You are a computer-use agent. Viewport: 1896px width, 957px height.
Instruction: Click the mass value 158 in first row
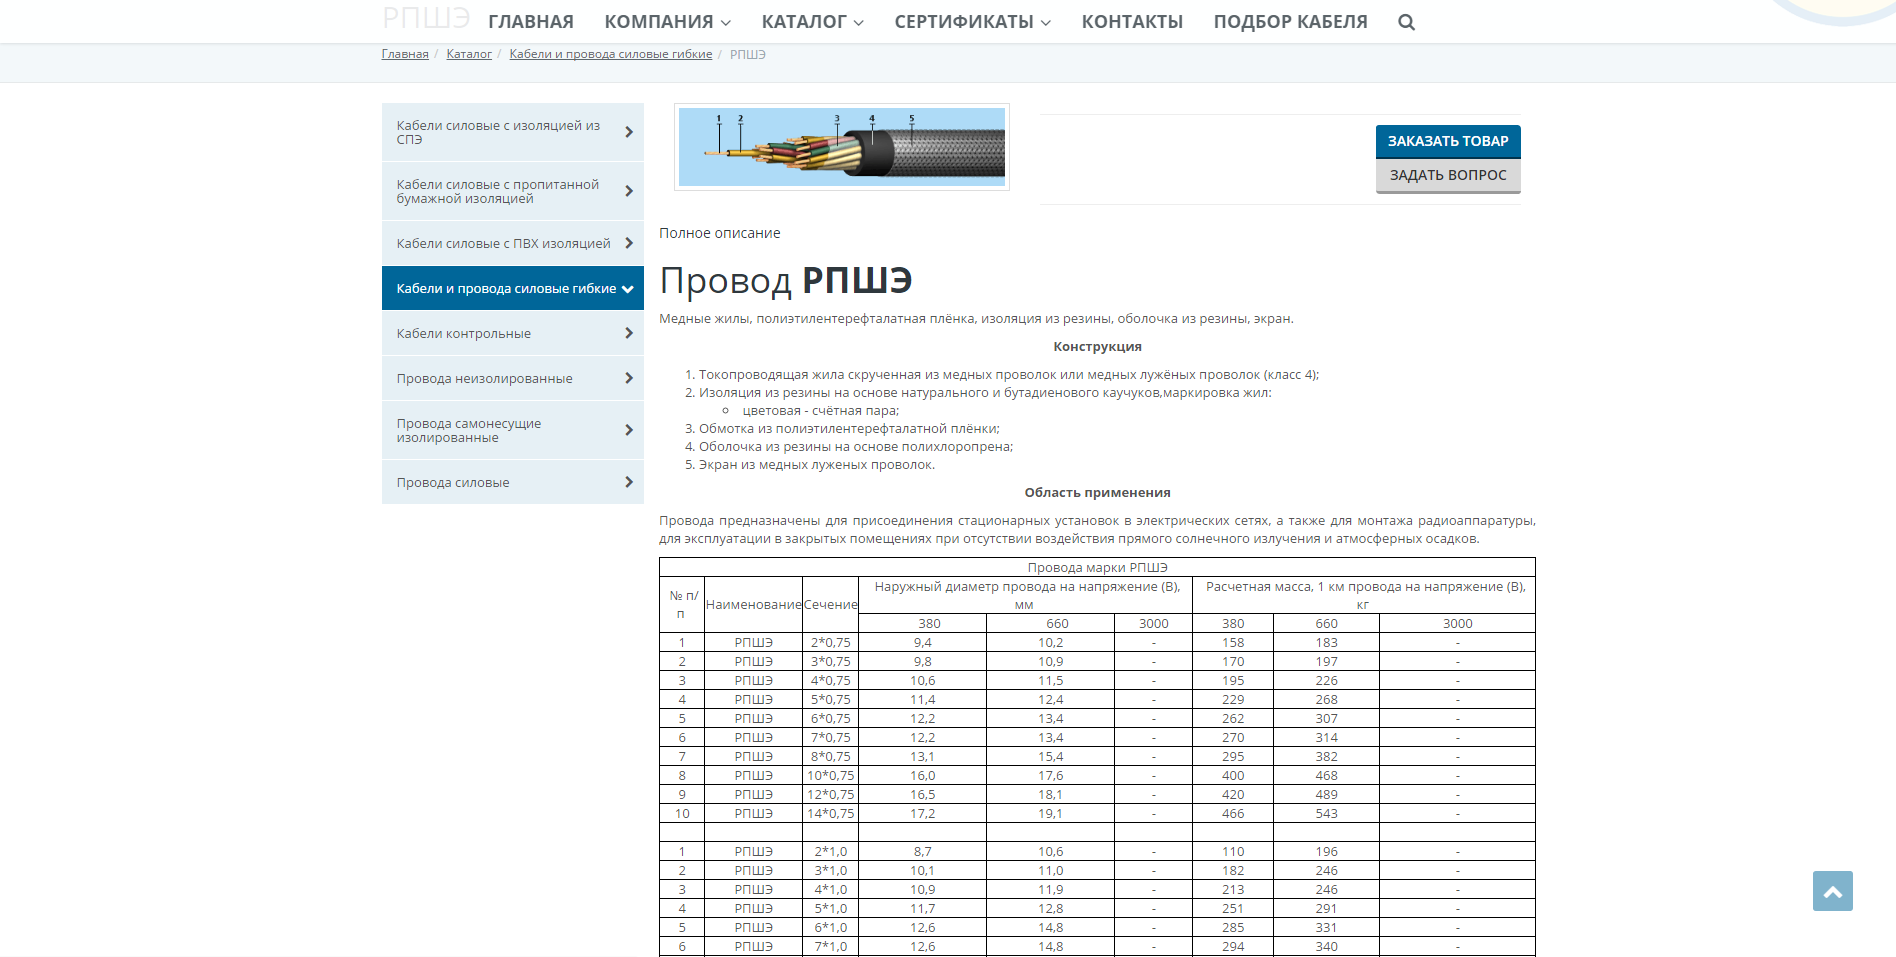click(1233, 642)
